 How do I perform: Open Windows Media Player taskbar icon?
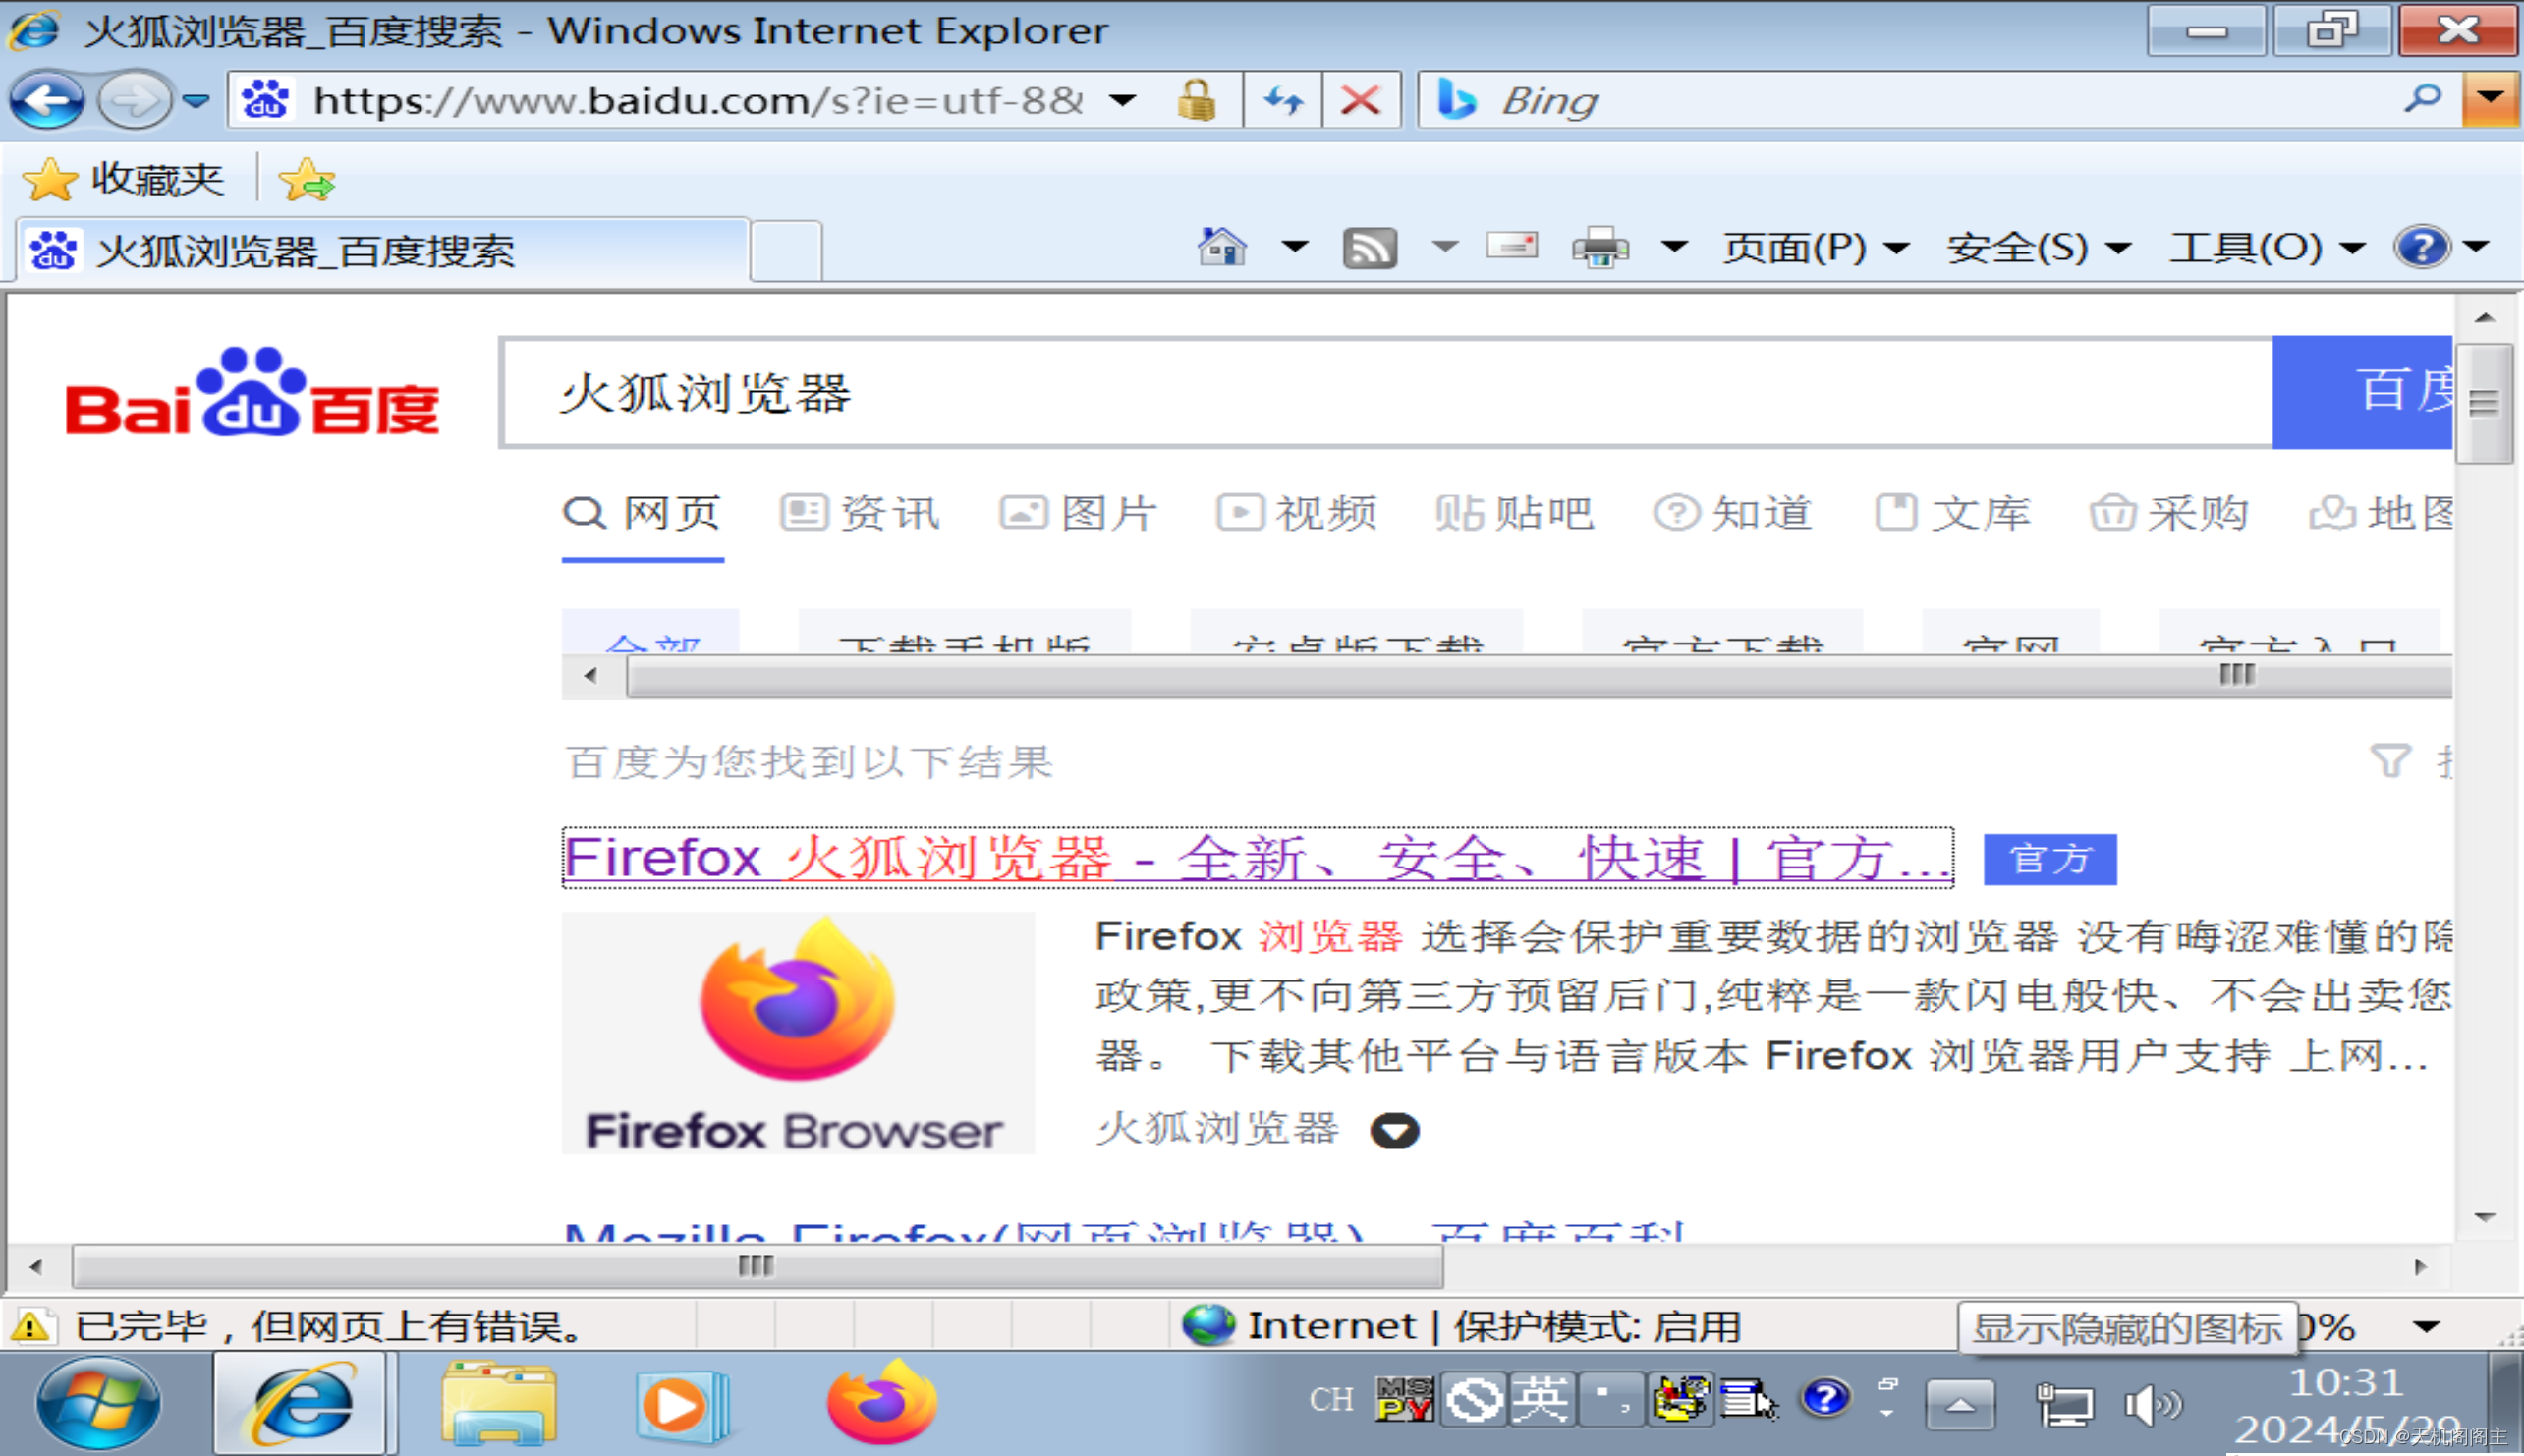[682, 1404]
